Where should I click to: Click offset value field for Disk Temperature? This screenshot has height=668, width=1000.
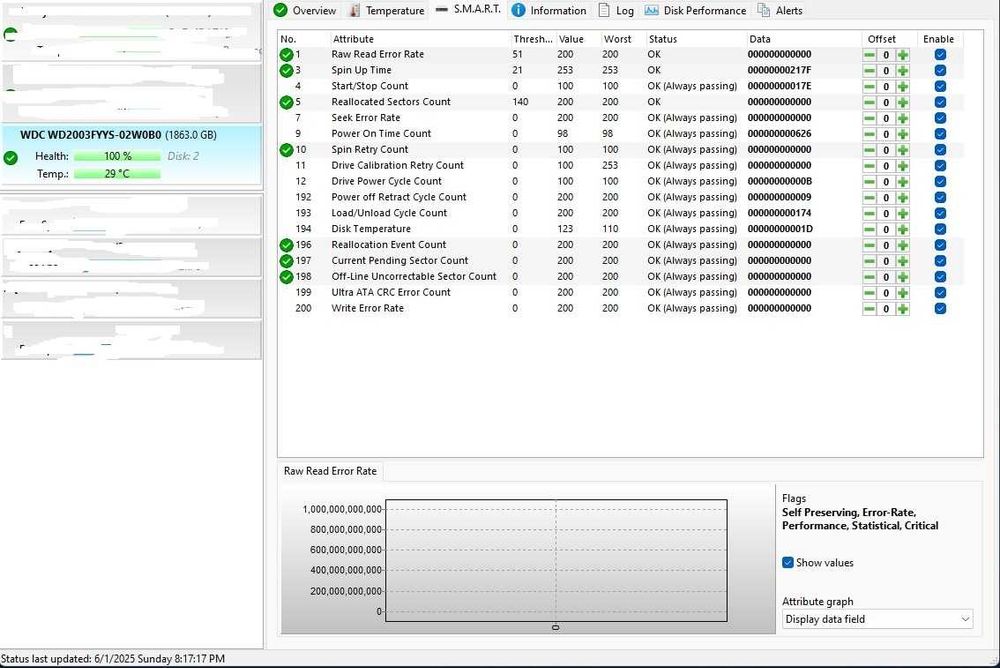886,229
